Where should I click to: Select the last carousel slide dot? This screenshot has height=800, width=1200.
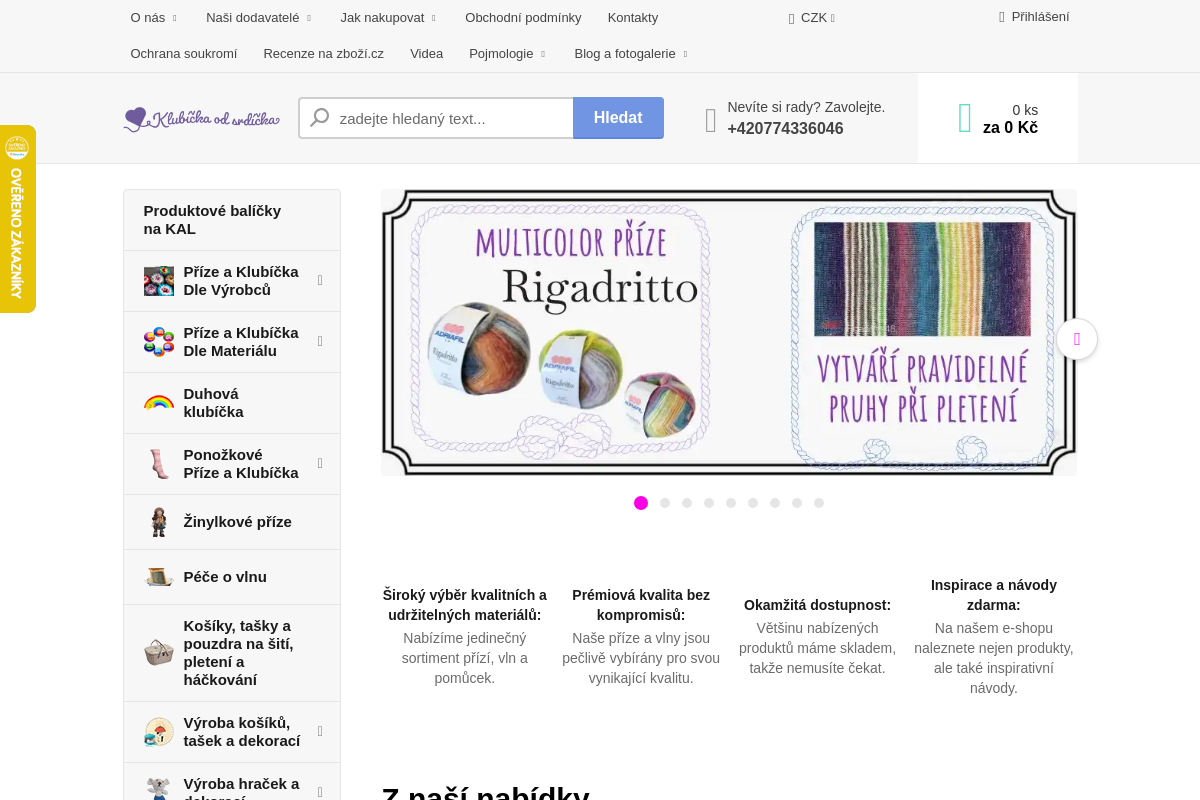819,503
